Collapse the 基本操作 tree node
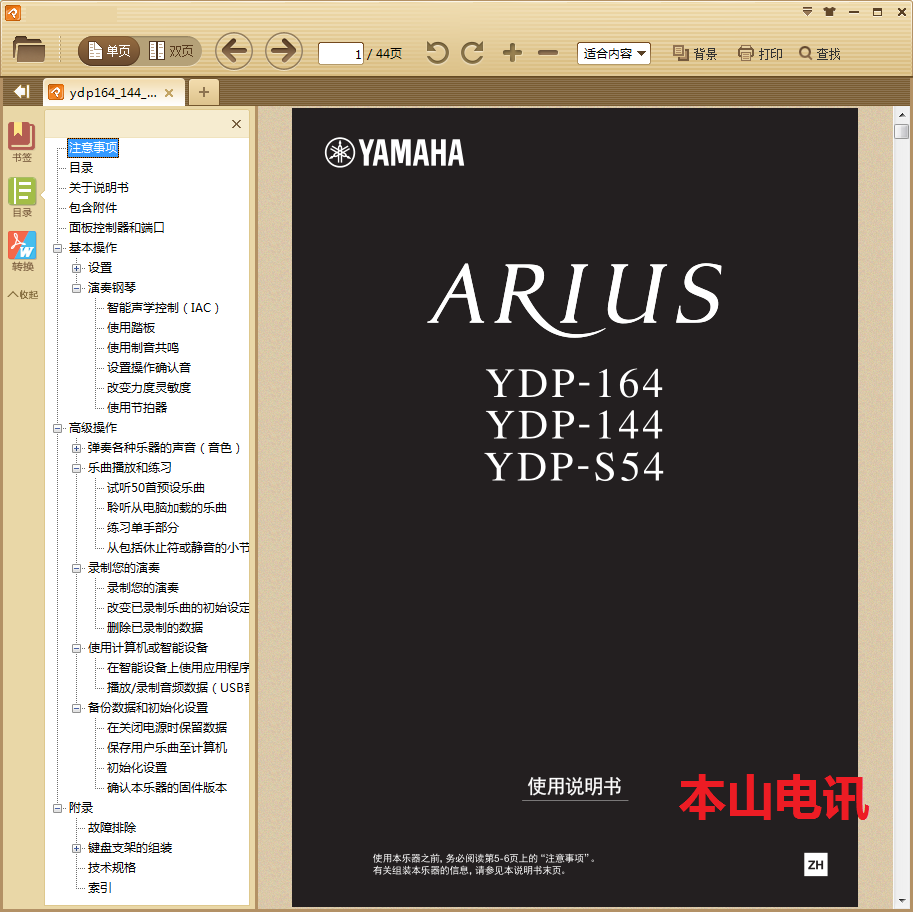Image resolution: width=913 pixels, height=912 pixels. [58, 248]
